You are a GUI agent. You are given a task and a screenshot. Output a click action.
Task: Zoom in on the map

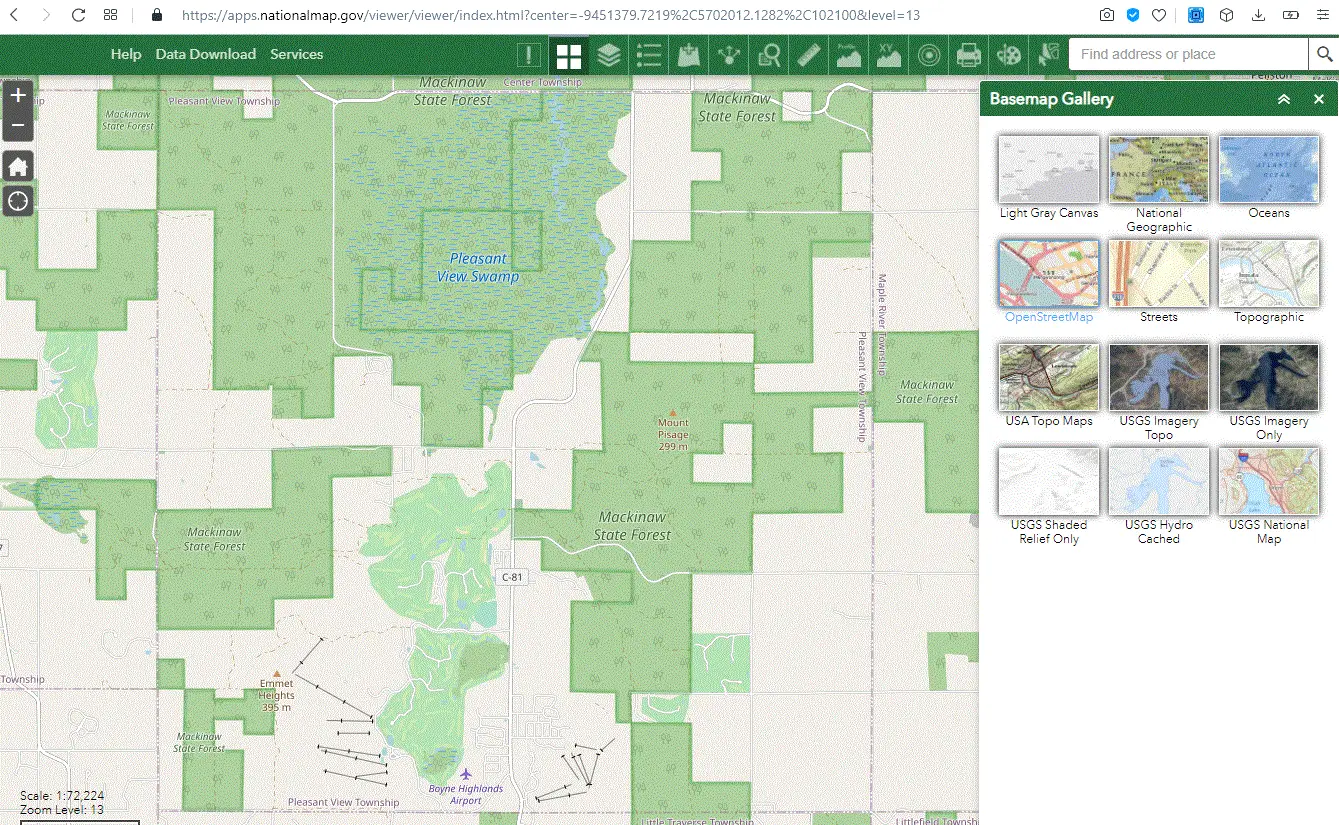pyautogui.click(x=18, y=96)
